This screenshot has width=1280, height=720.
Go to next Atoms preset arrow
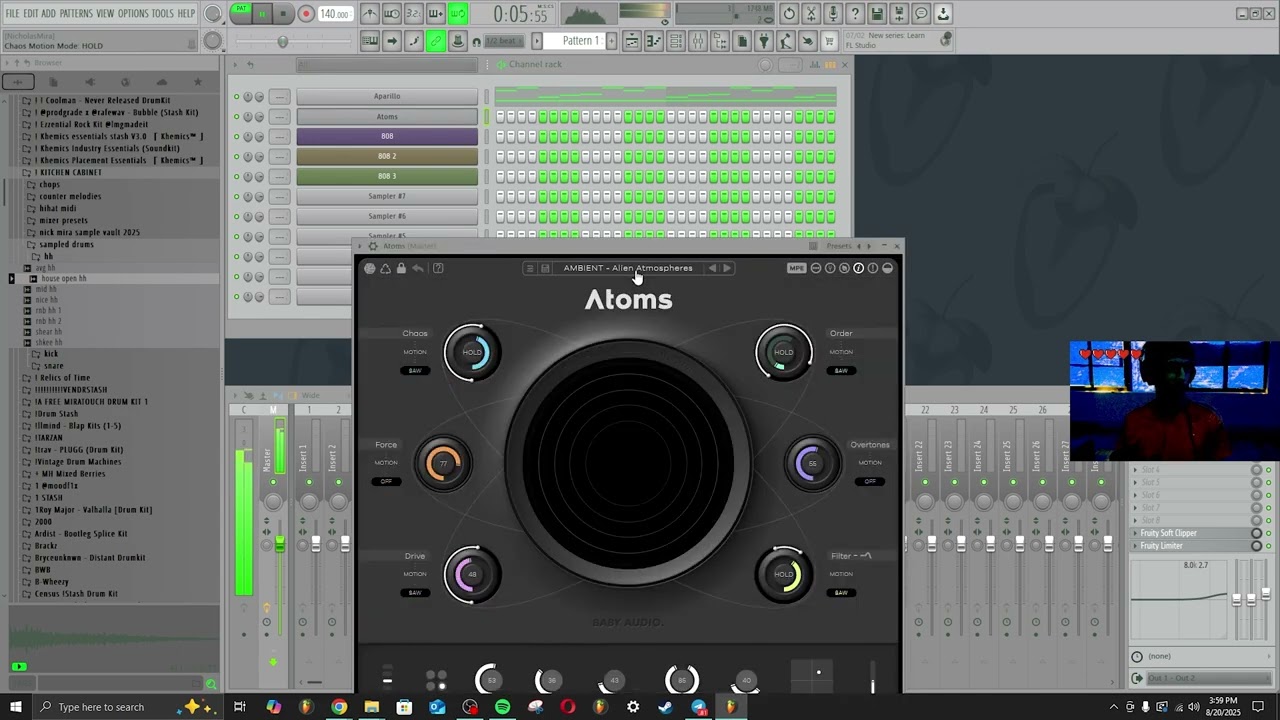click(727, 268)
